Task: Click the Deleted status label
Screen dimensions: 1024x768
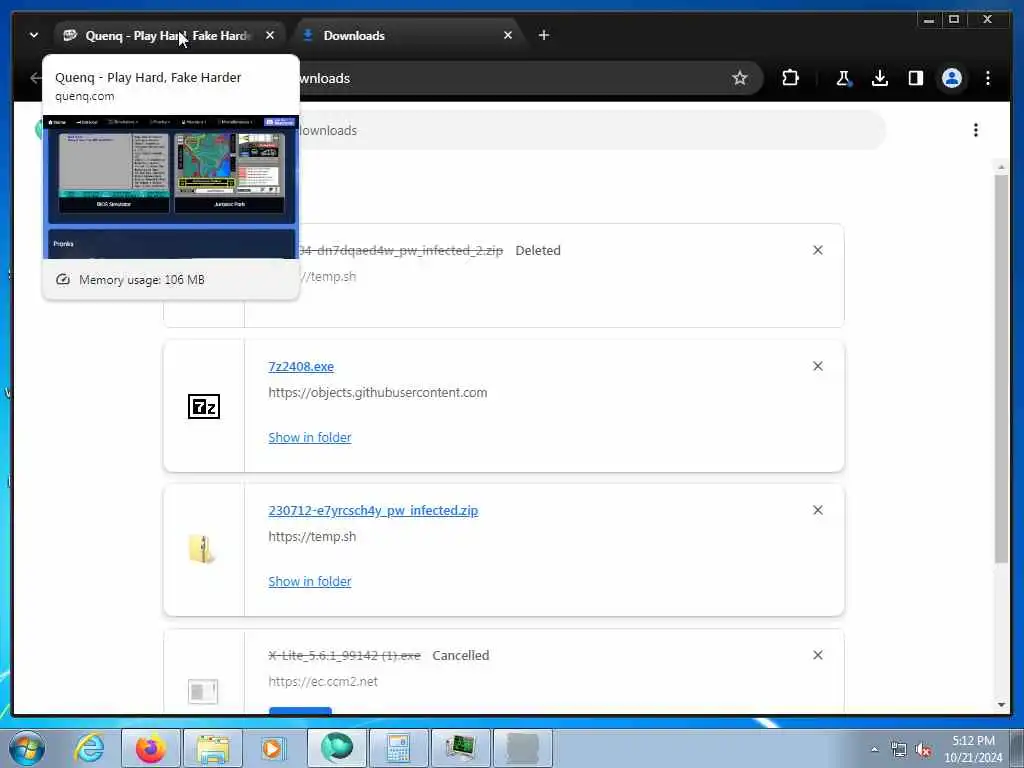Action: coord(538,251)
